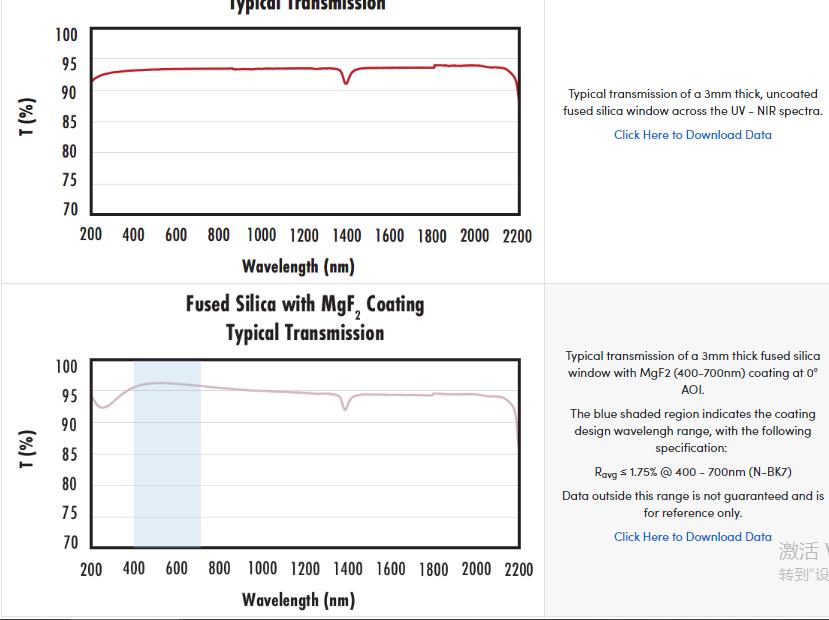The width and height of the screenshot is (829, 620).
Task: Click the Wavelength (nm) label under the uncoated chart
Action: 298,266
